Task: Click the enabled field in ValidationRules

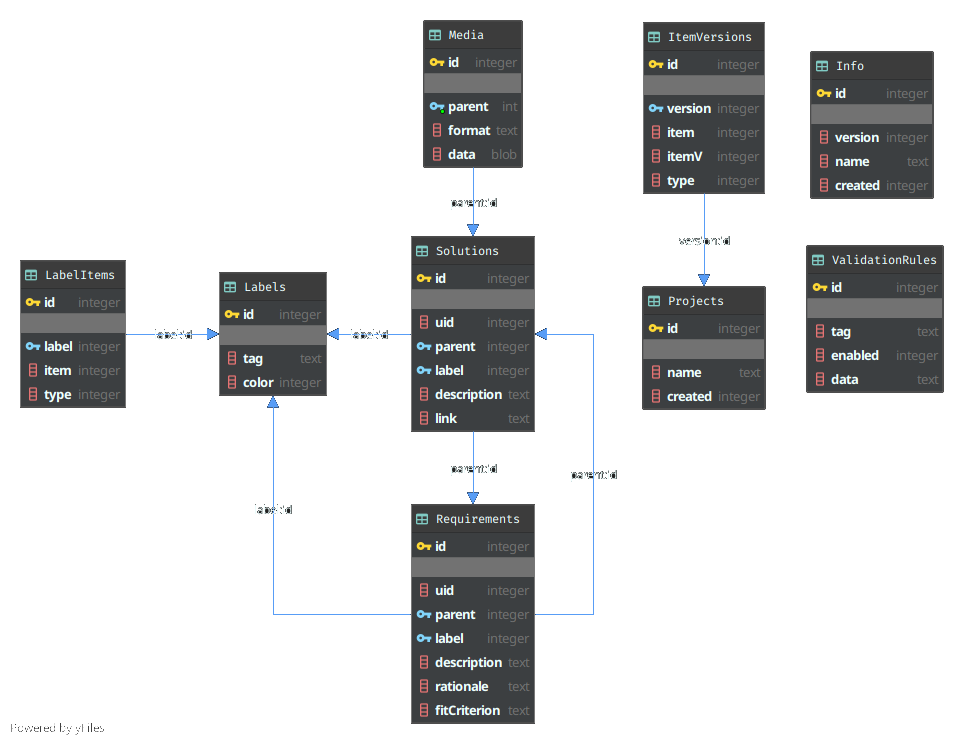Action: [856, 355]
